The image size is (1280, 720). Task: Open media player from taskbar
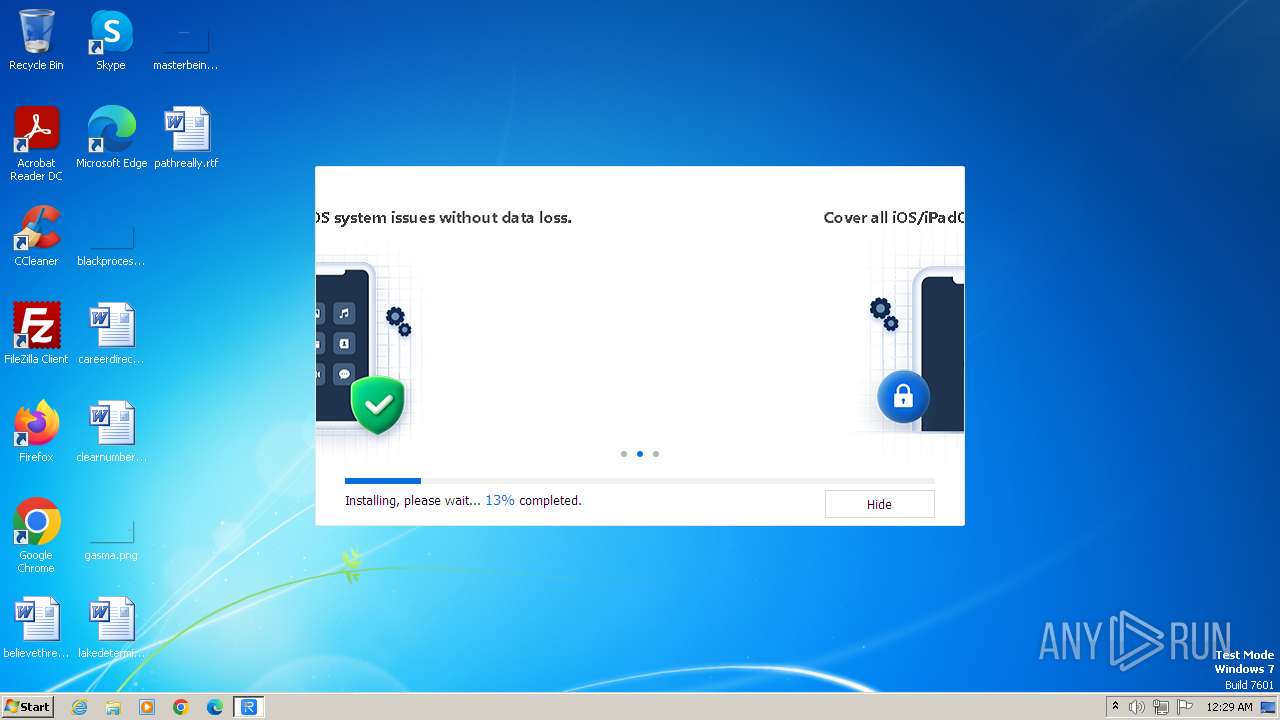[147, 707]
